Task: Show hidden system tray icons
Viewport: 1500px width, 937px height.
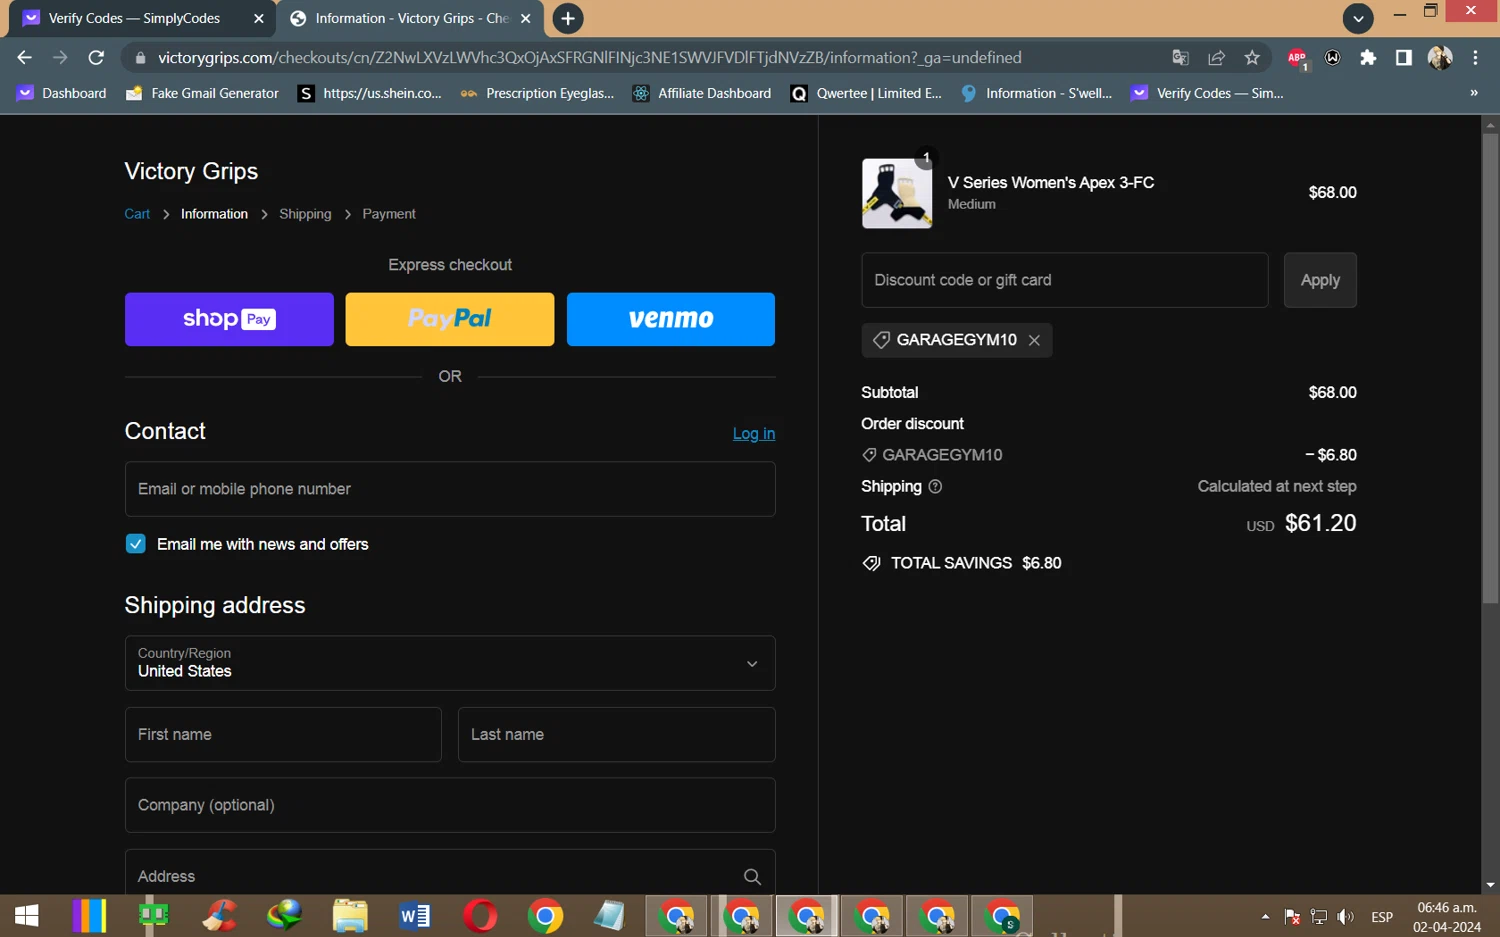Action: (1265, 917)
